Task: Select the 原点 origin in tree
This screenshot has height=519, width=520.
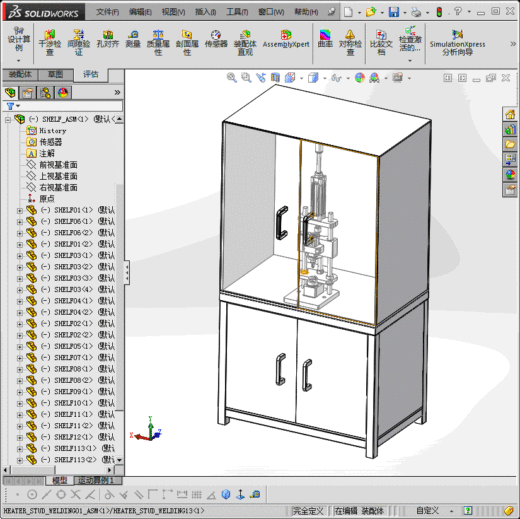Action: point(47,199)
